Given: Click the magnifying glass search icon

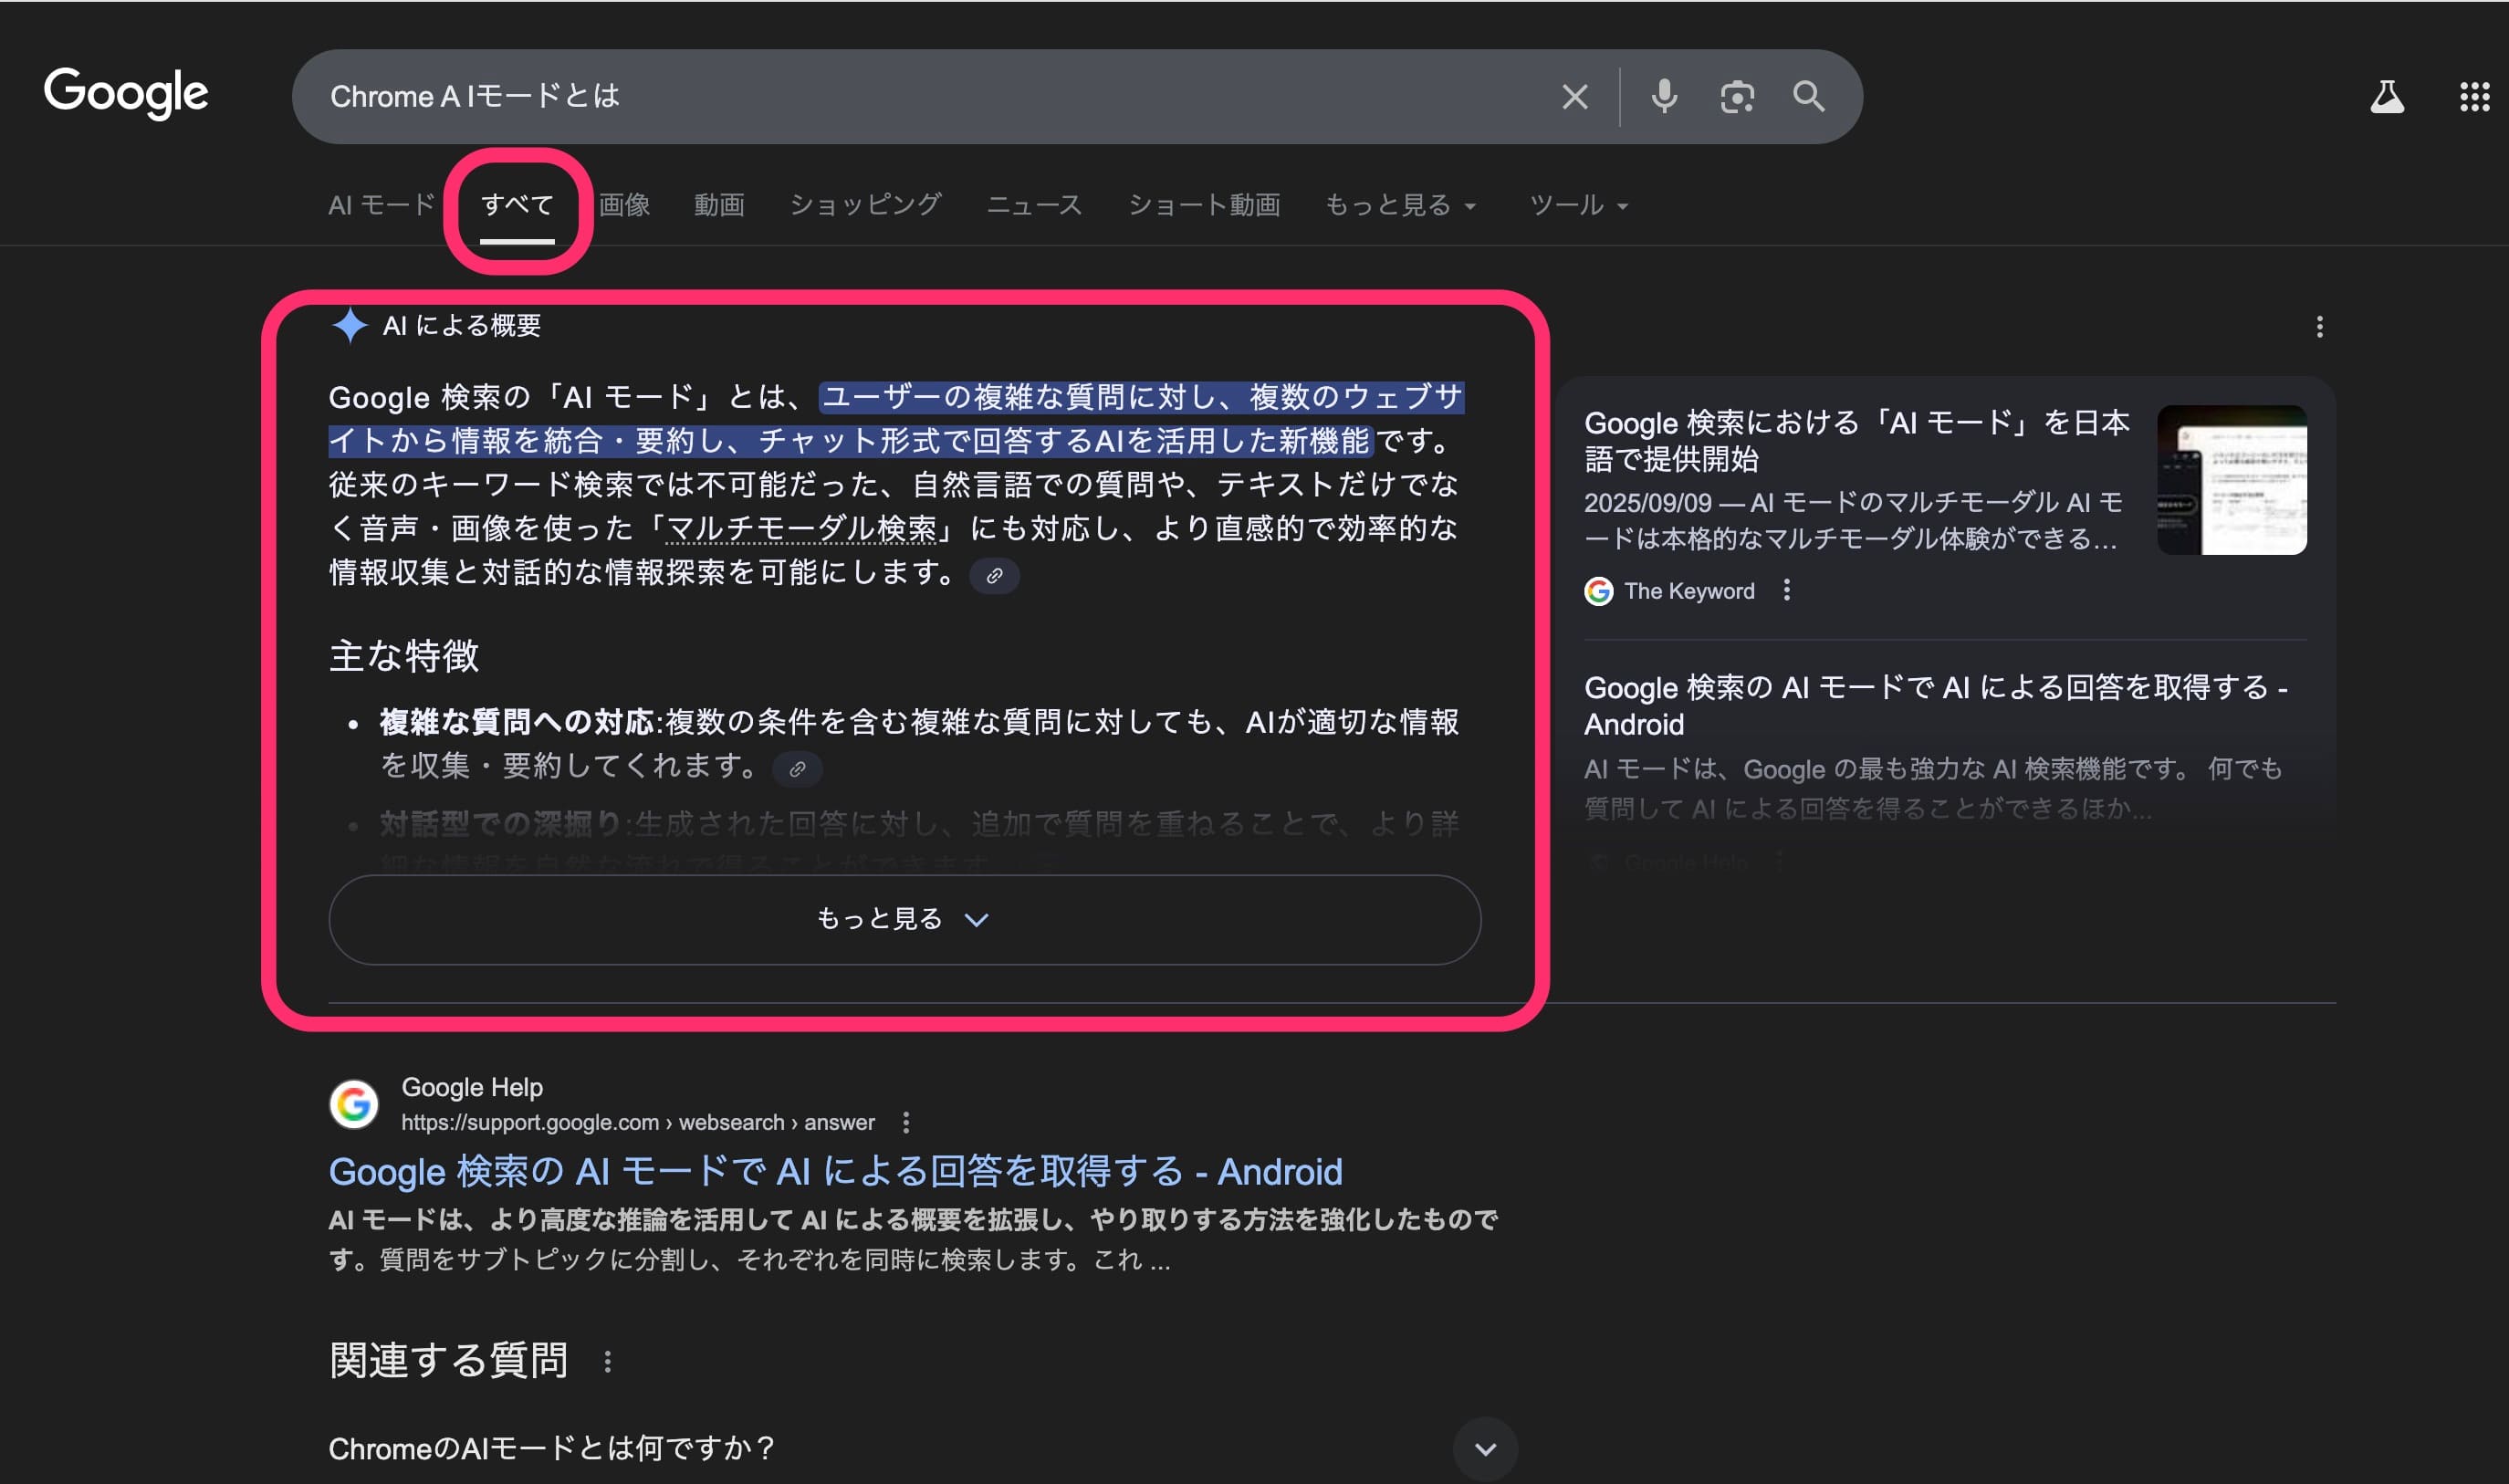Looking at the screenshot, I should (x=1808, y=97).
